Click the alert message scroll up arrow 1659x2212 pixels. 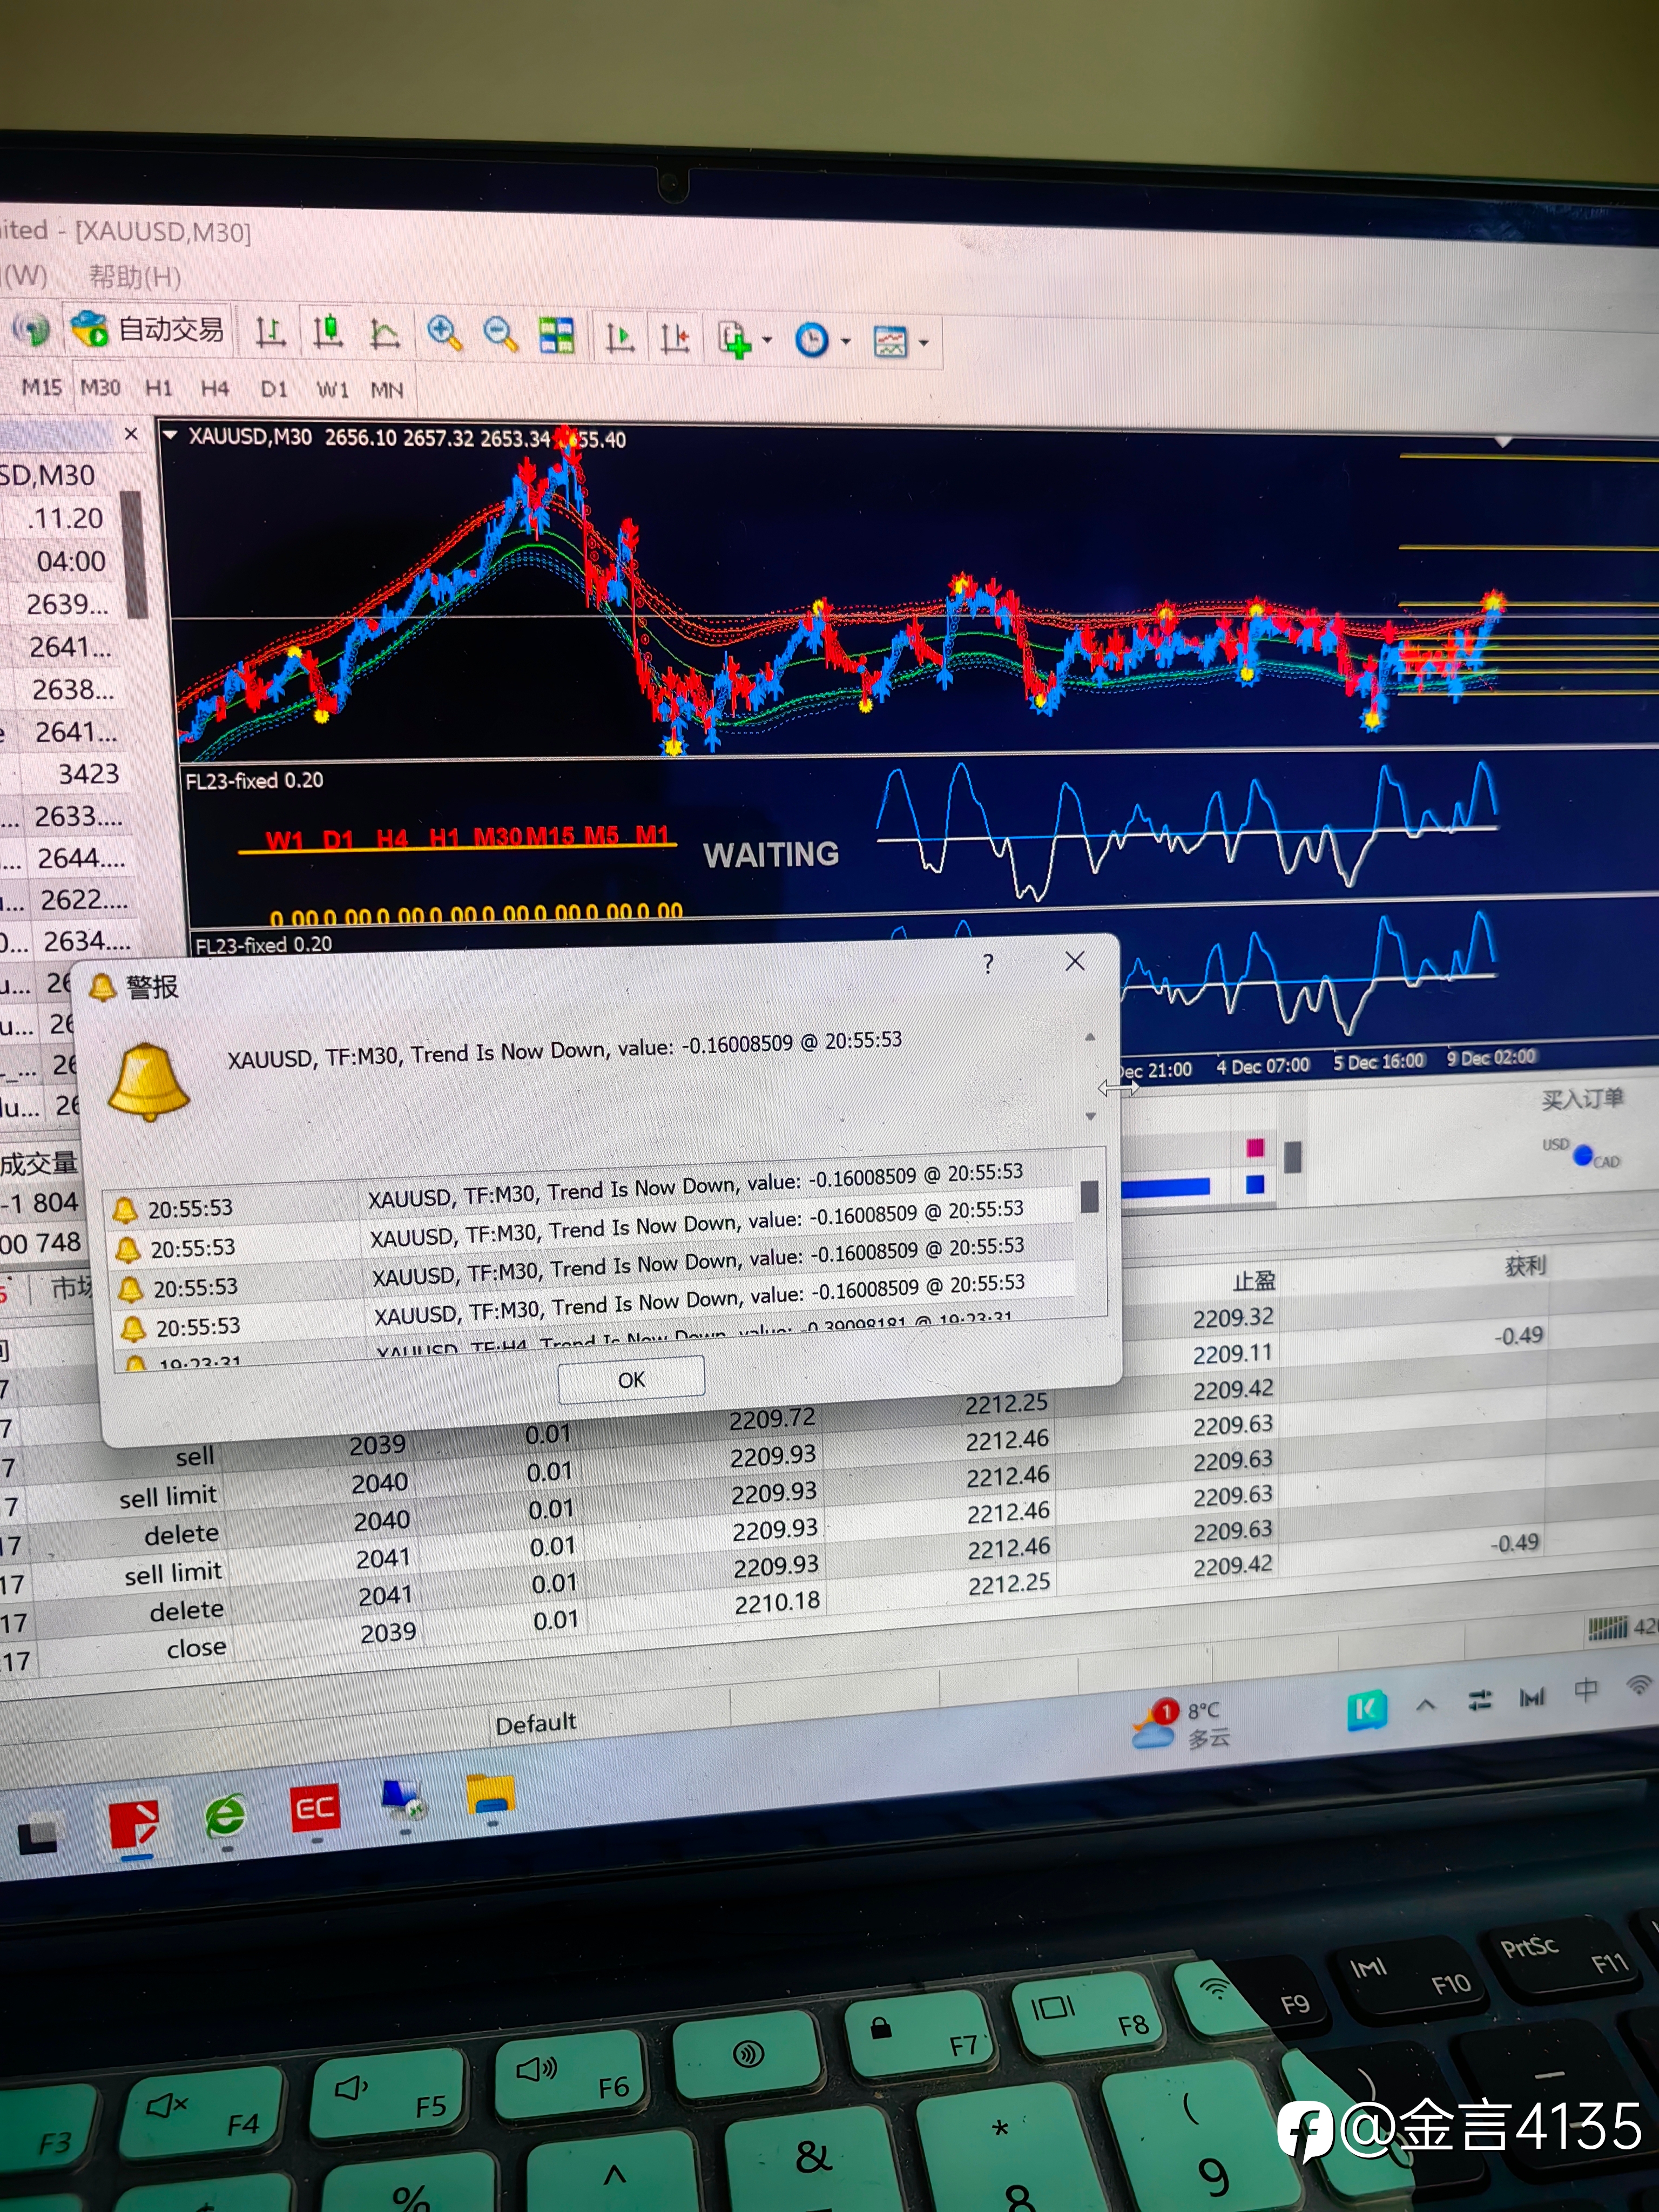coord(1090,1038)
